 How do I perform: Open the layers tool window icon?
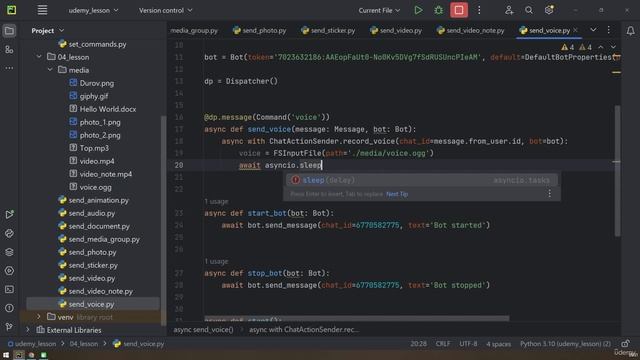pyautogui.click(x=9, y=252)
